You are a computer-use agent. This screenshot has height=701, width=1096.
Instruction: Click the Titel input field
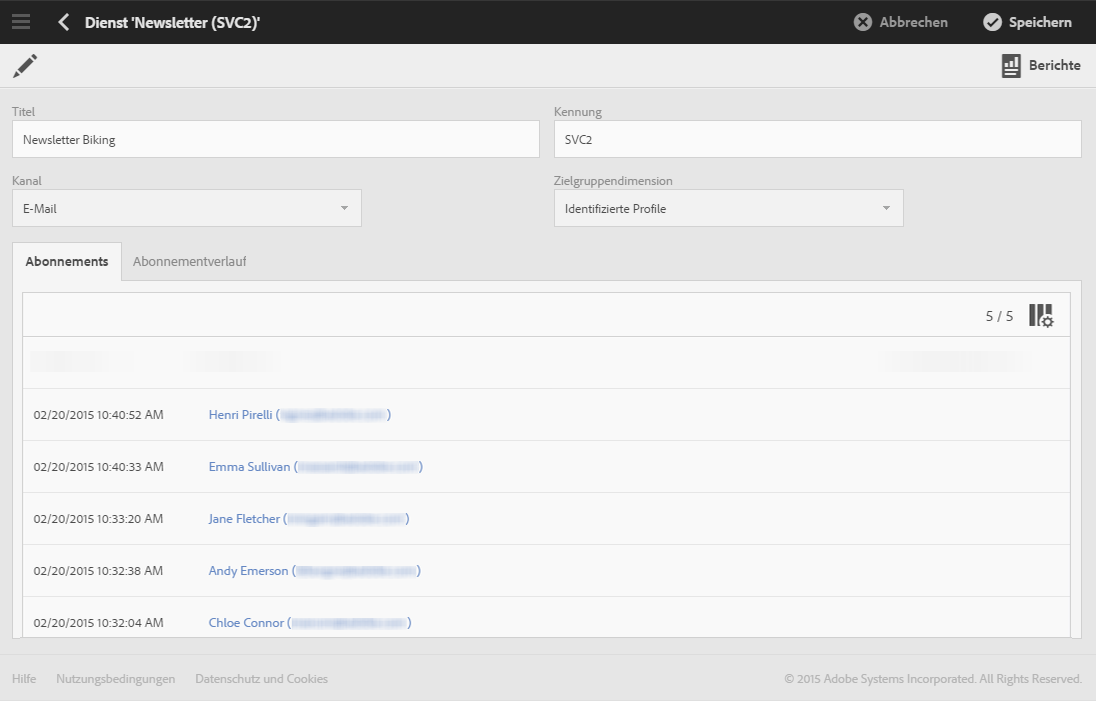(275, 140)
